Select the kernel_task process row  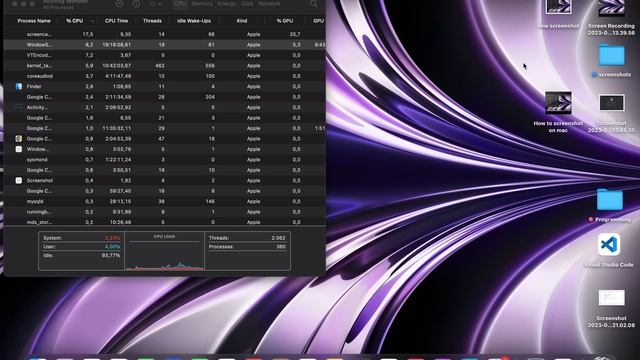tap(164, 66)
